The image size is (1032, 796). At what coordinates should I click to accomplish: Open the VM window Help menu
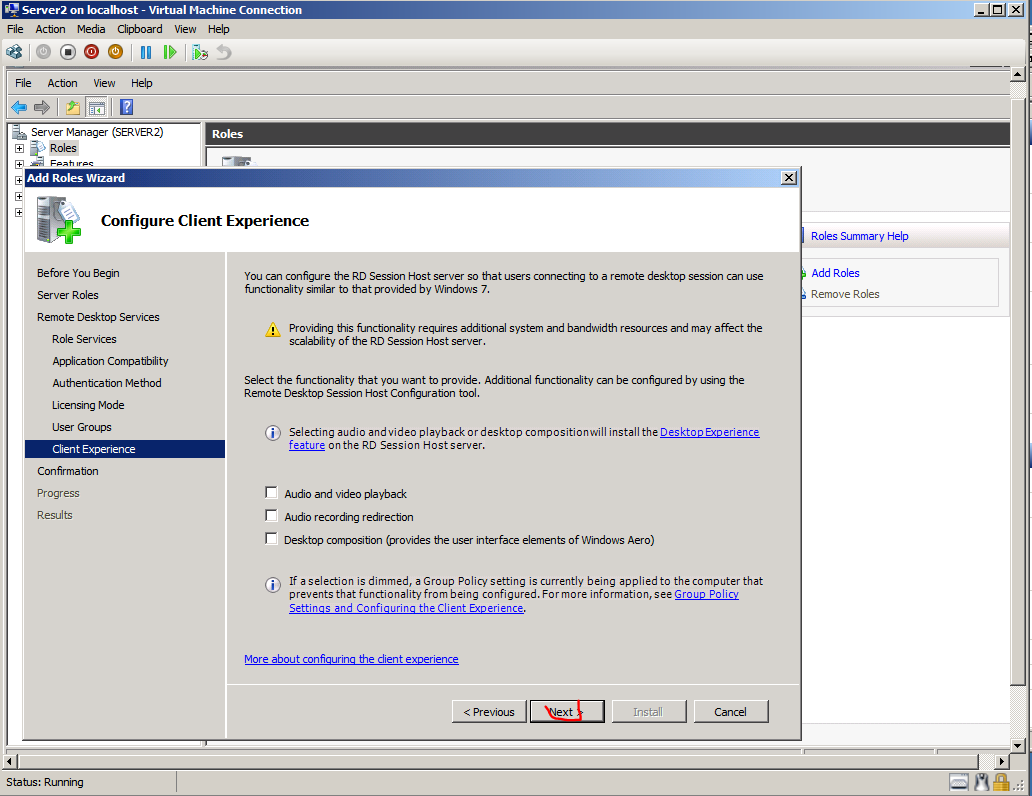[219, 29]
